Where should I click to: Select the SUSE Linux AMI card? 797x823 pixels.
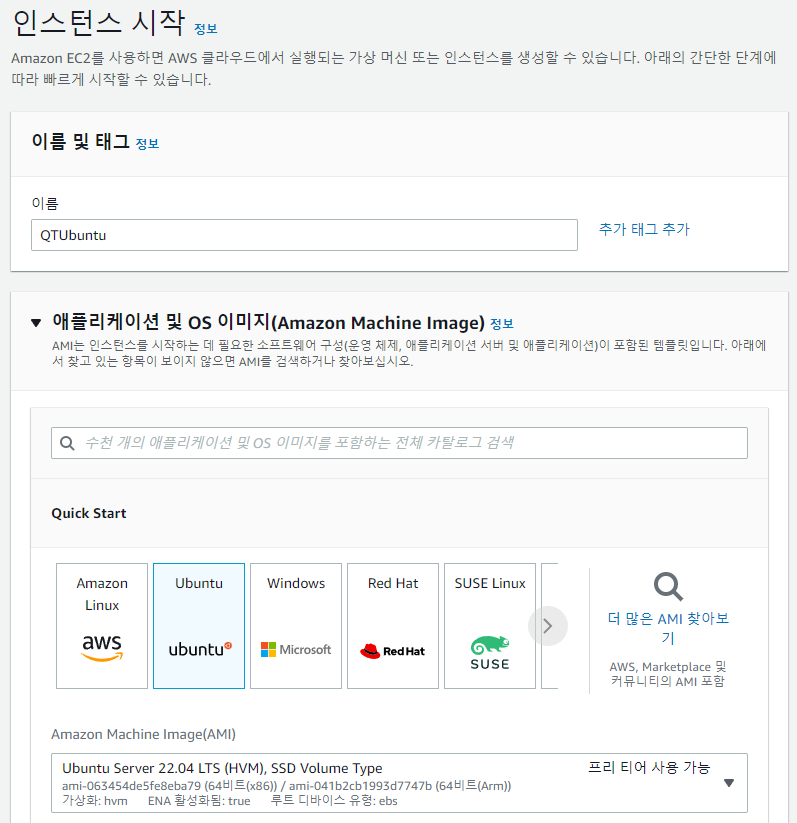click(x=490, y=626)
